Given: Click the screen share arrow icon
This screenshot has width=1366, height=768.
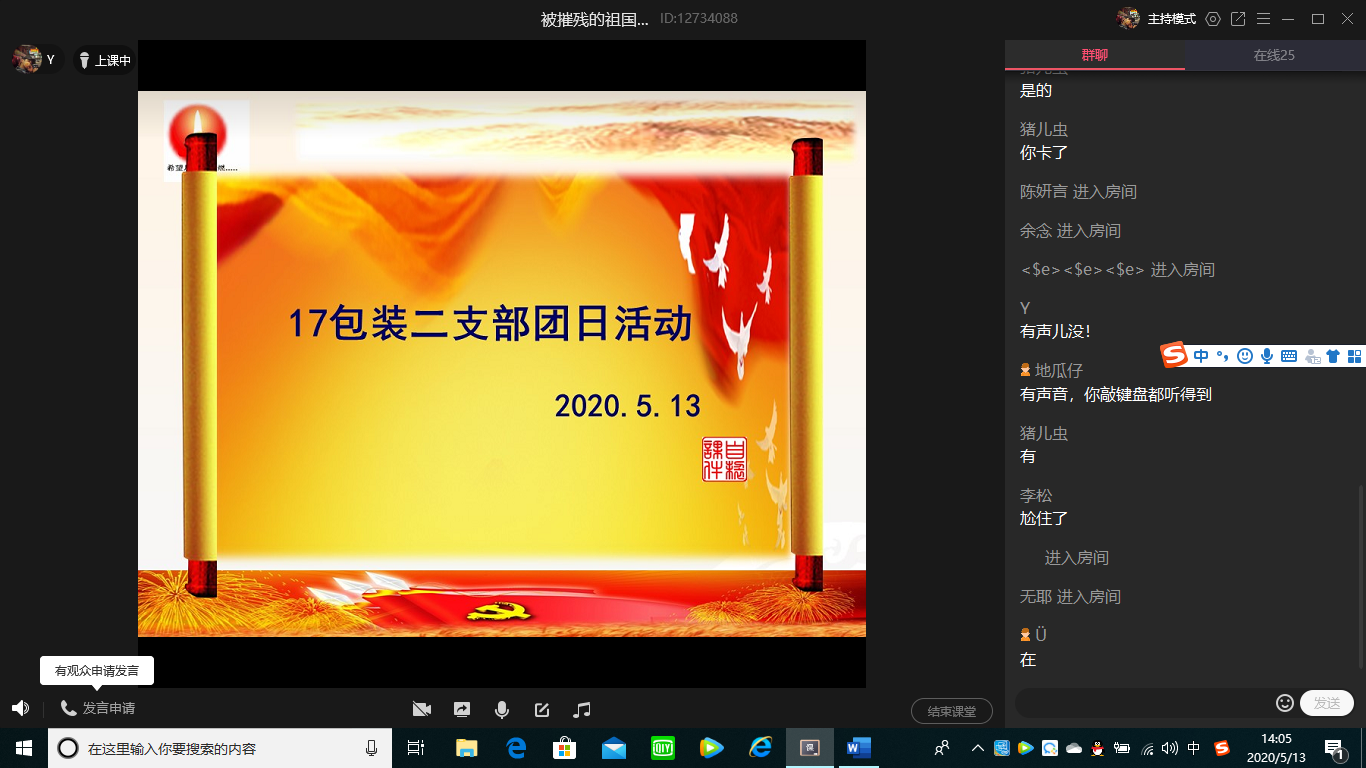Looking at the screenshot, I should click(x=462, y=709).
